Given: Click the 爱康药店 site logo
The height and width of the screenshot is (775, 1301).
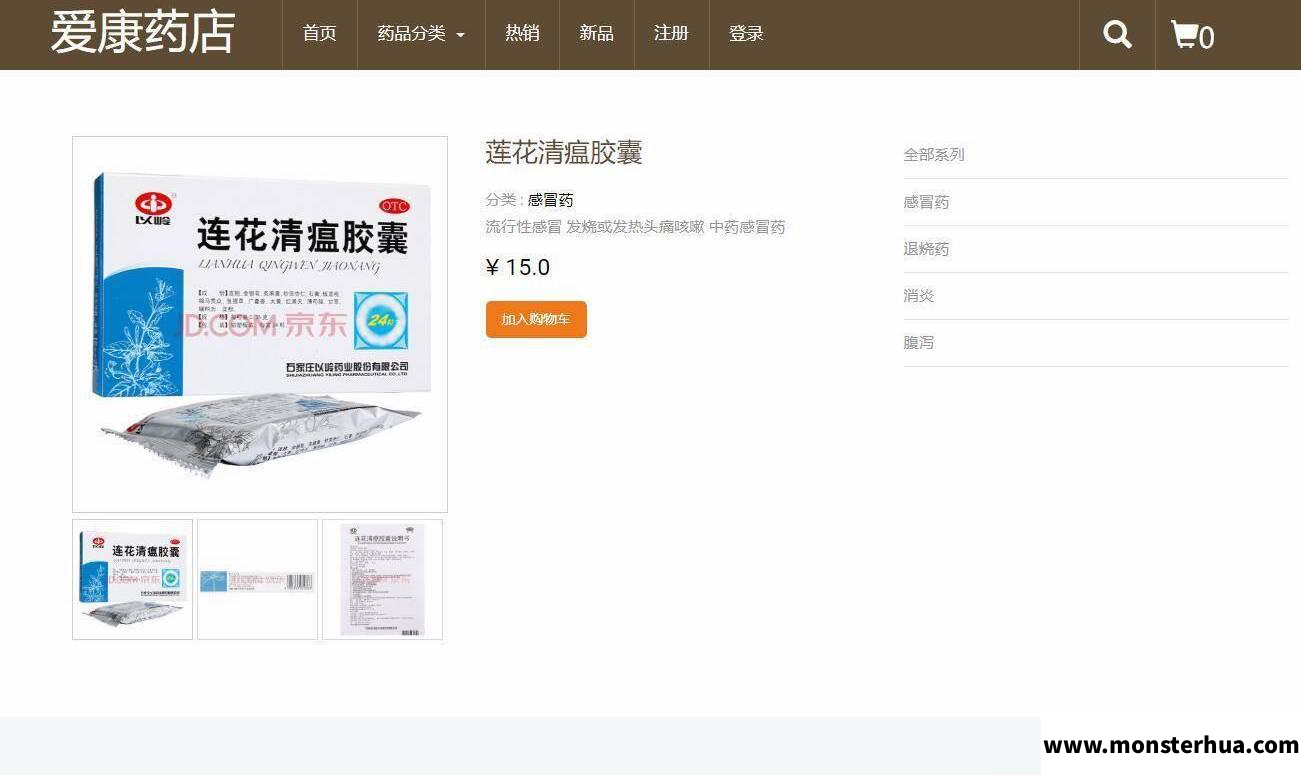Looking at the screenshot, I should pos(143,32).
